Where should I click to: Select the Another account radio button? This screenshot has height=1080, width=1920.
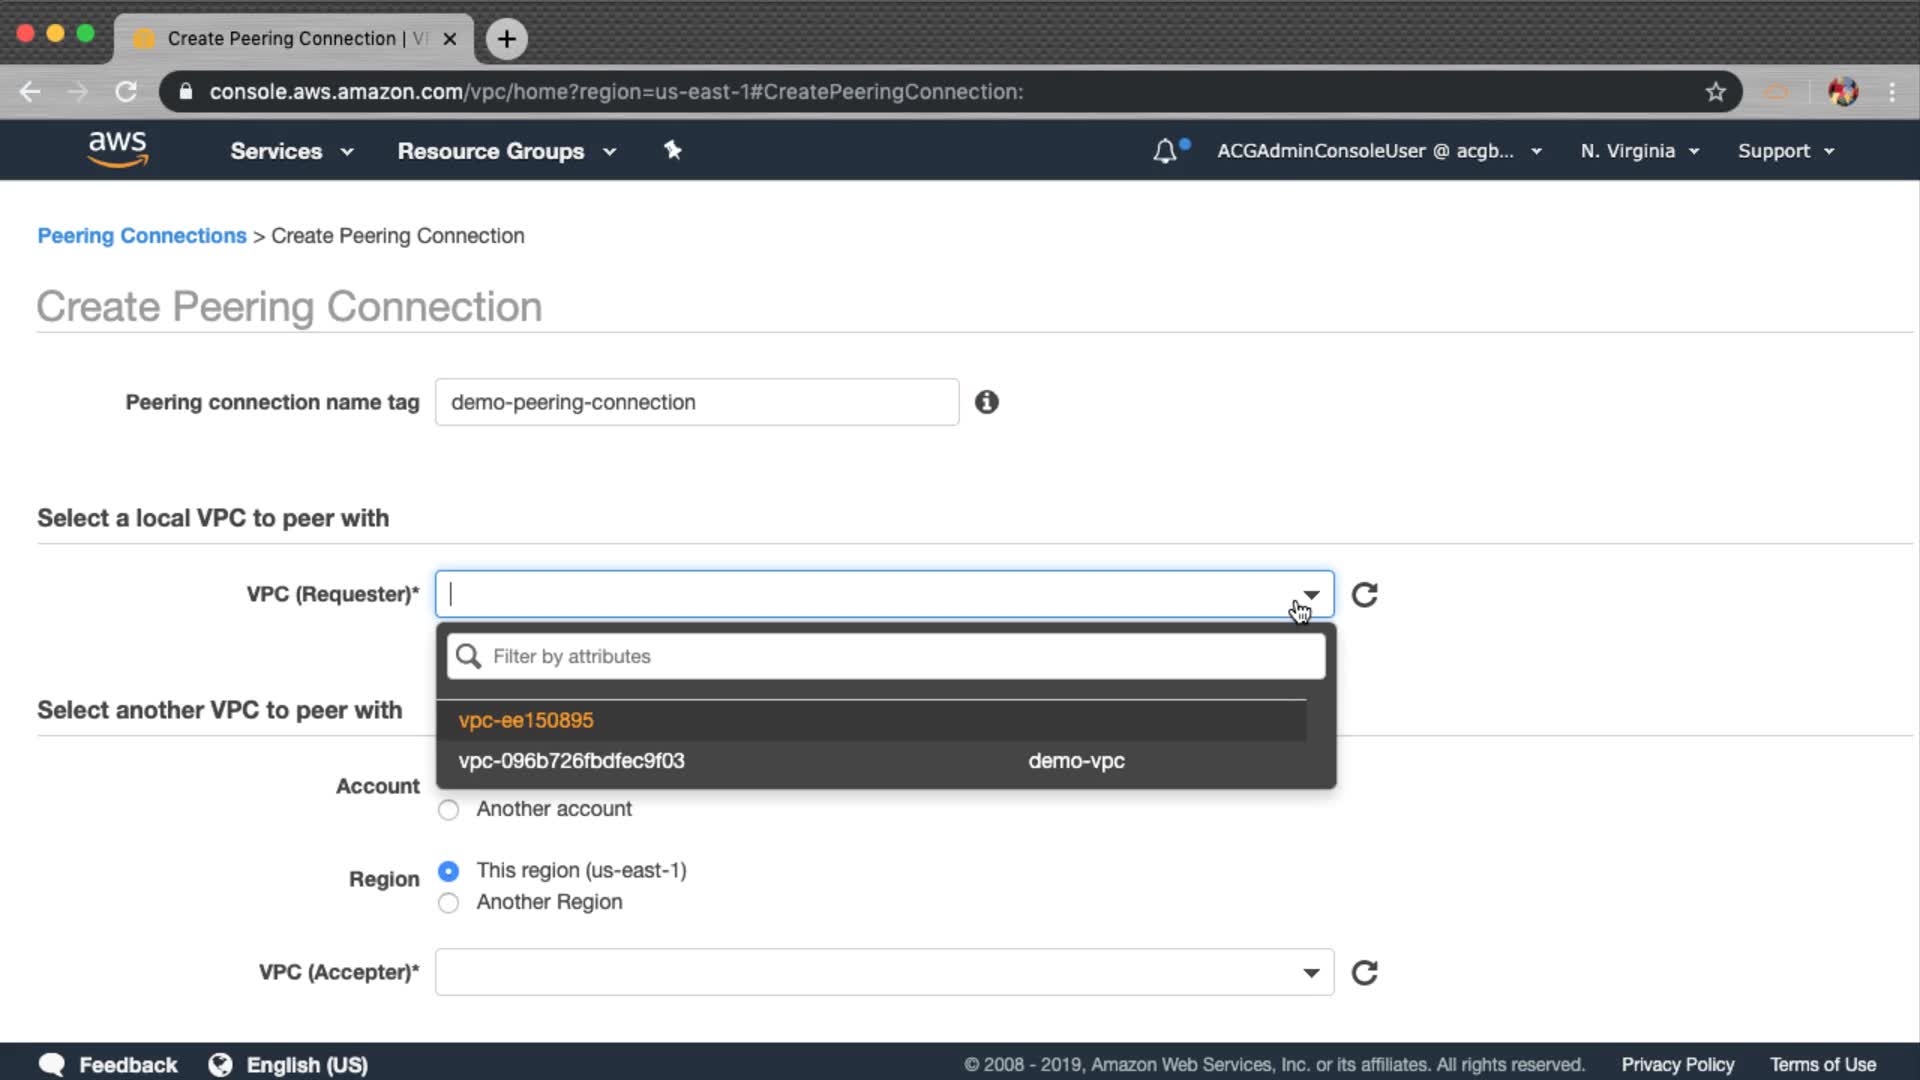[448, 810]
